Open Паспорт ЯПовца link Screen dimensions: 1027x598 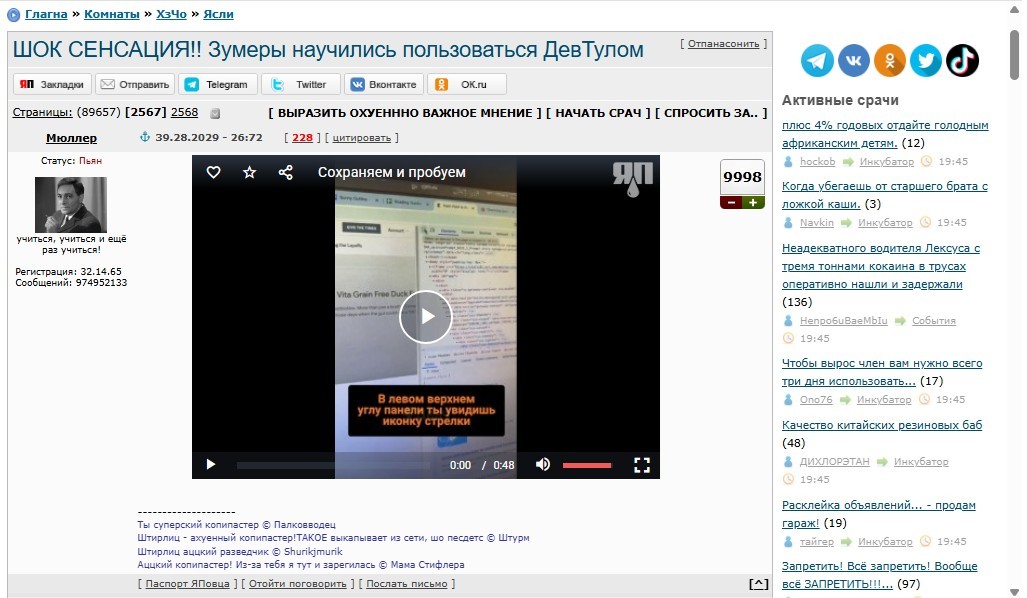(187, 584)
